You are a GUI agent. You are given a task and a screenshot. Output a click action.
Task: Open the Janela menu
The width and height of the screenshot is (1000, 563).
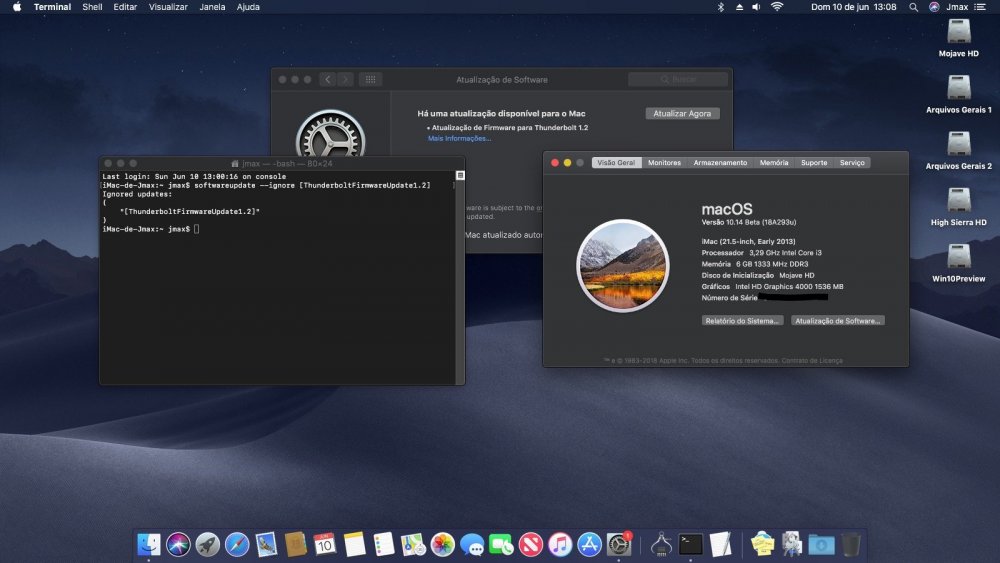pos(212,7)
